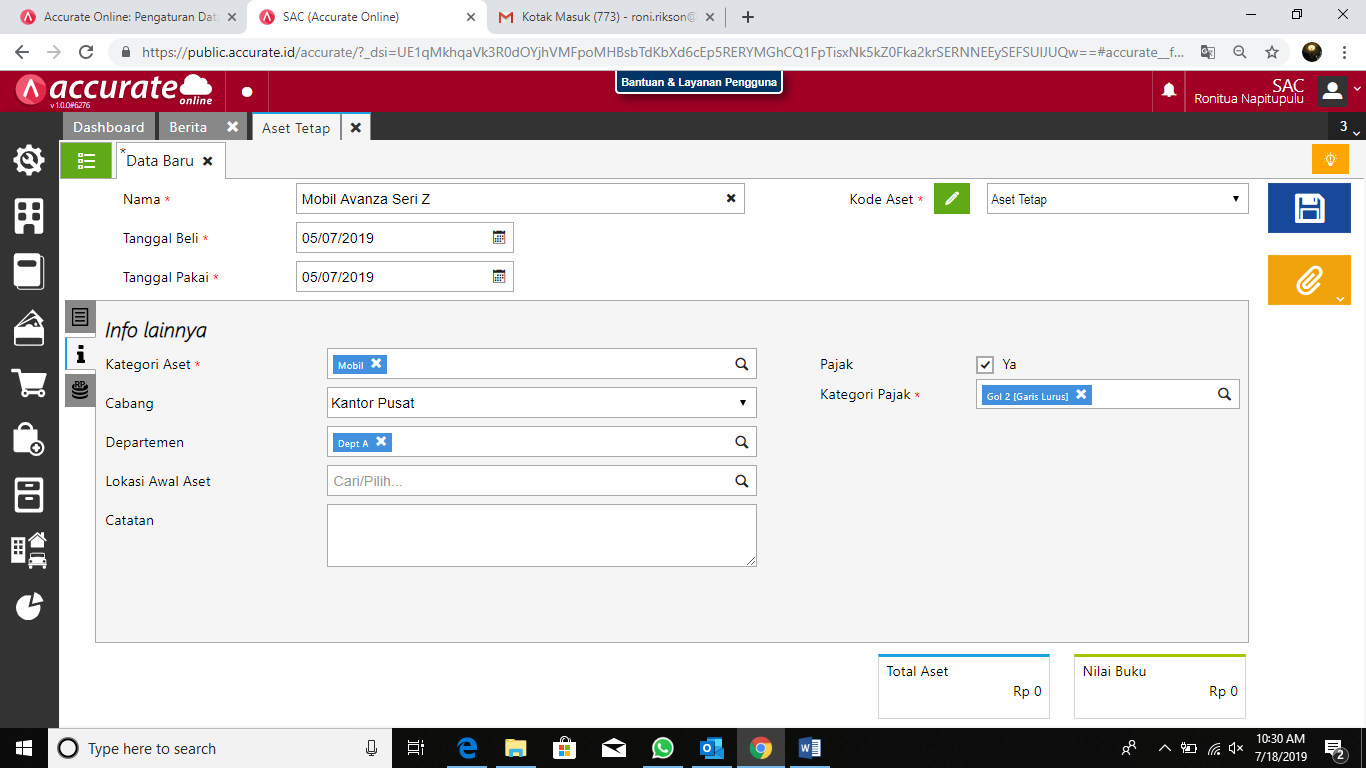This screenshot has height=768, width=1366.
Task: Open calendar picker for Tanggal Pakai
Action: [499, 277]
